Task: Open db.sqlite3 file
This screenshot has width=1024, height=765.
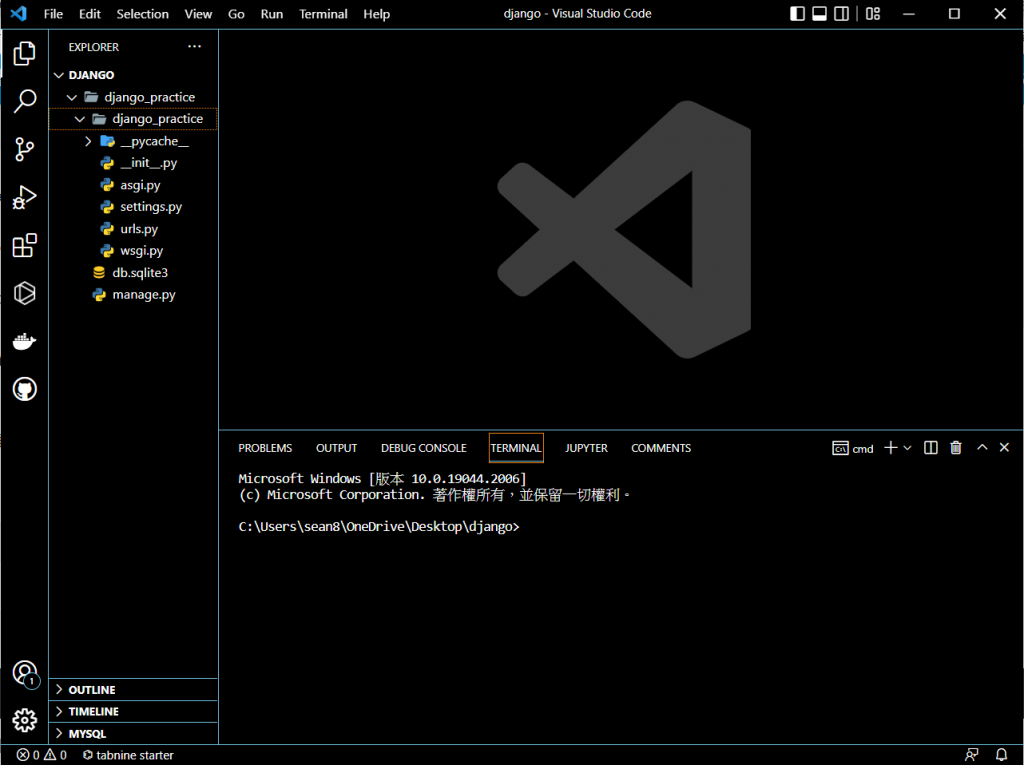Action: pyautogui.click(x=133, y=272)
